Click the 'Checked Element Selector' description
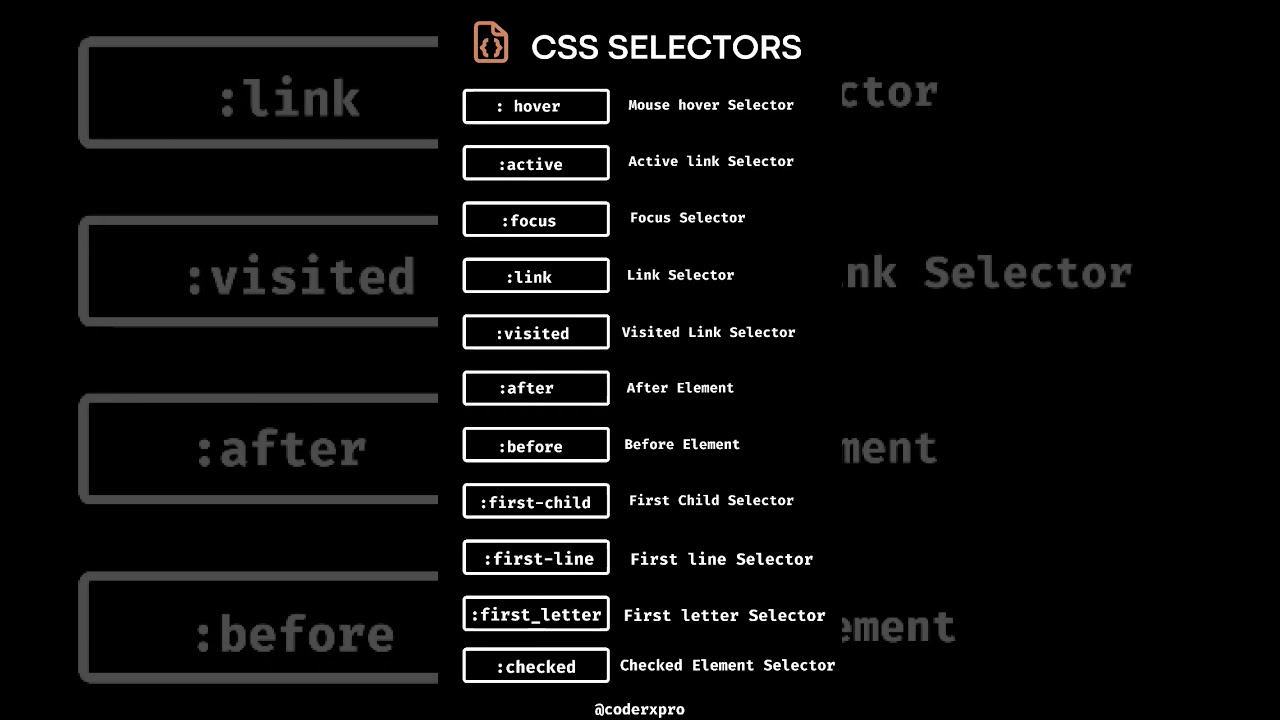Image resolution: width=1280 pixels, height=720 pixels. [727, 665]
